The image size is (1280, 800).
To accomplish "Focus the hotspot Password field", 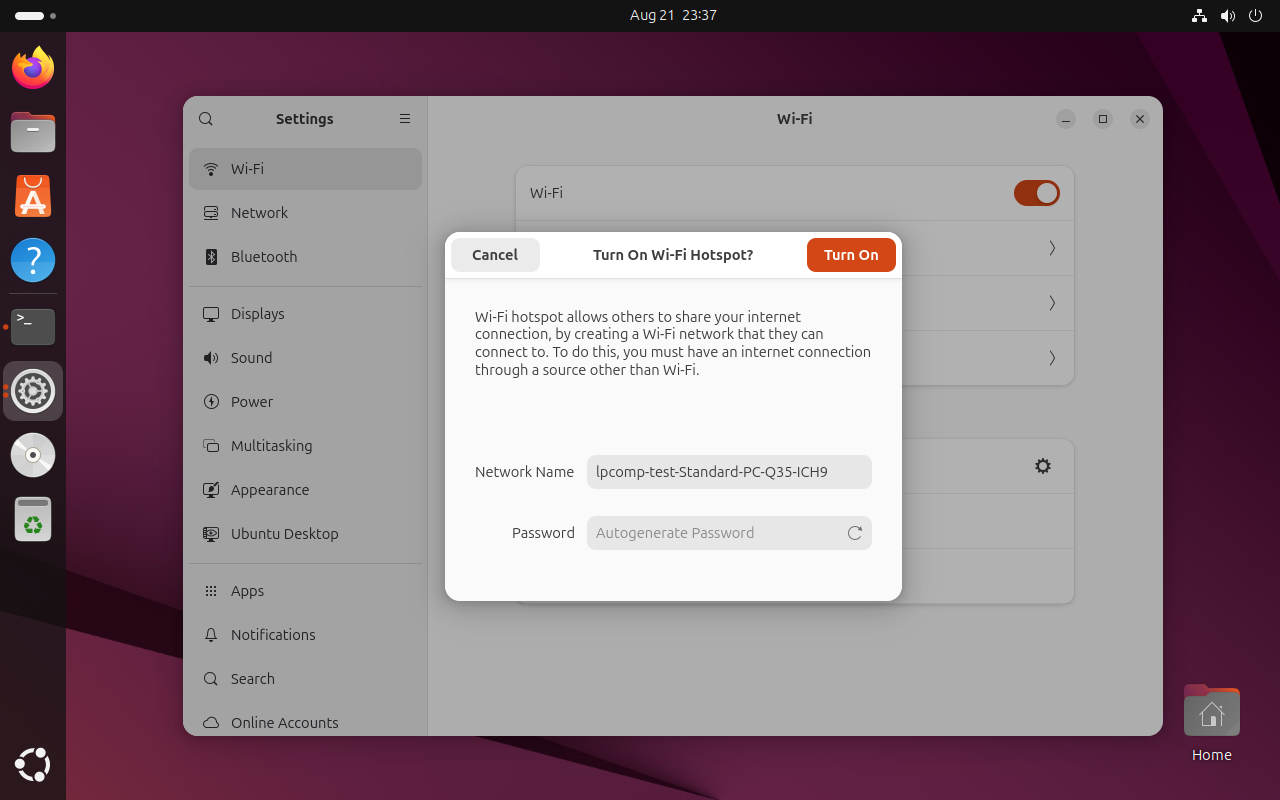I will click(x=729, y=533).
